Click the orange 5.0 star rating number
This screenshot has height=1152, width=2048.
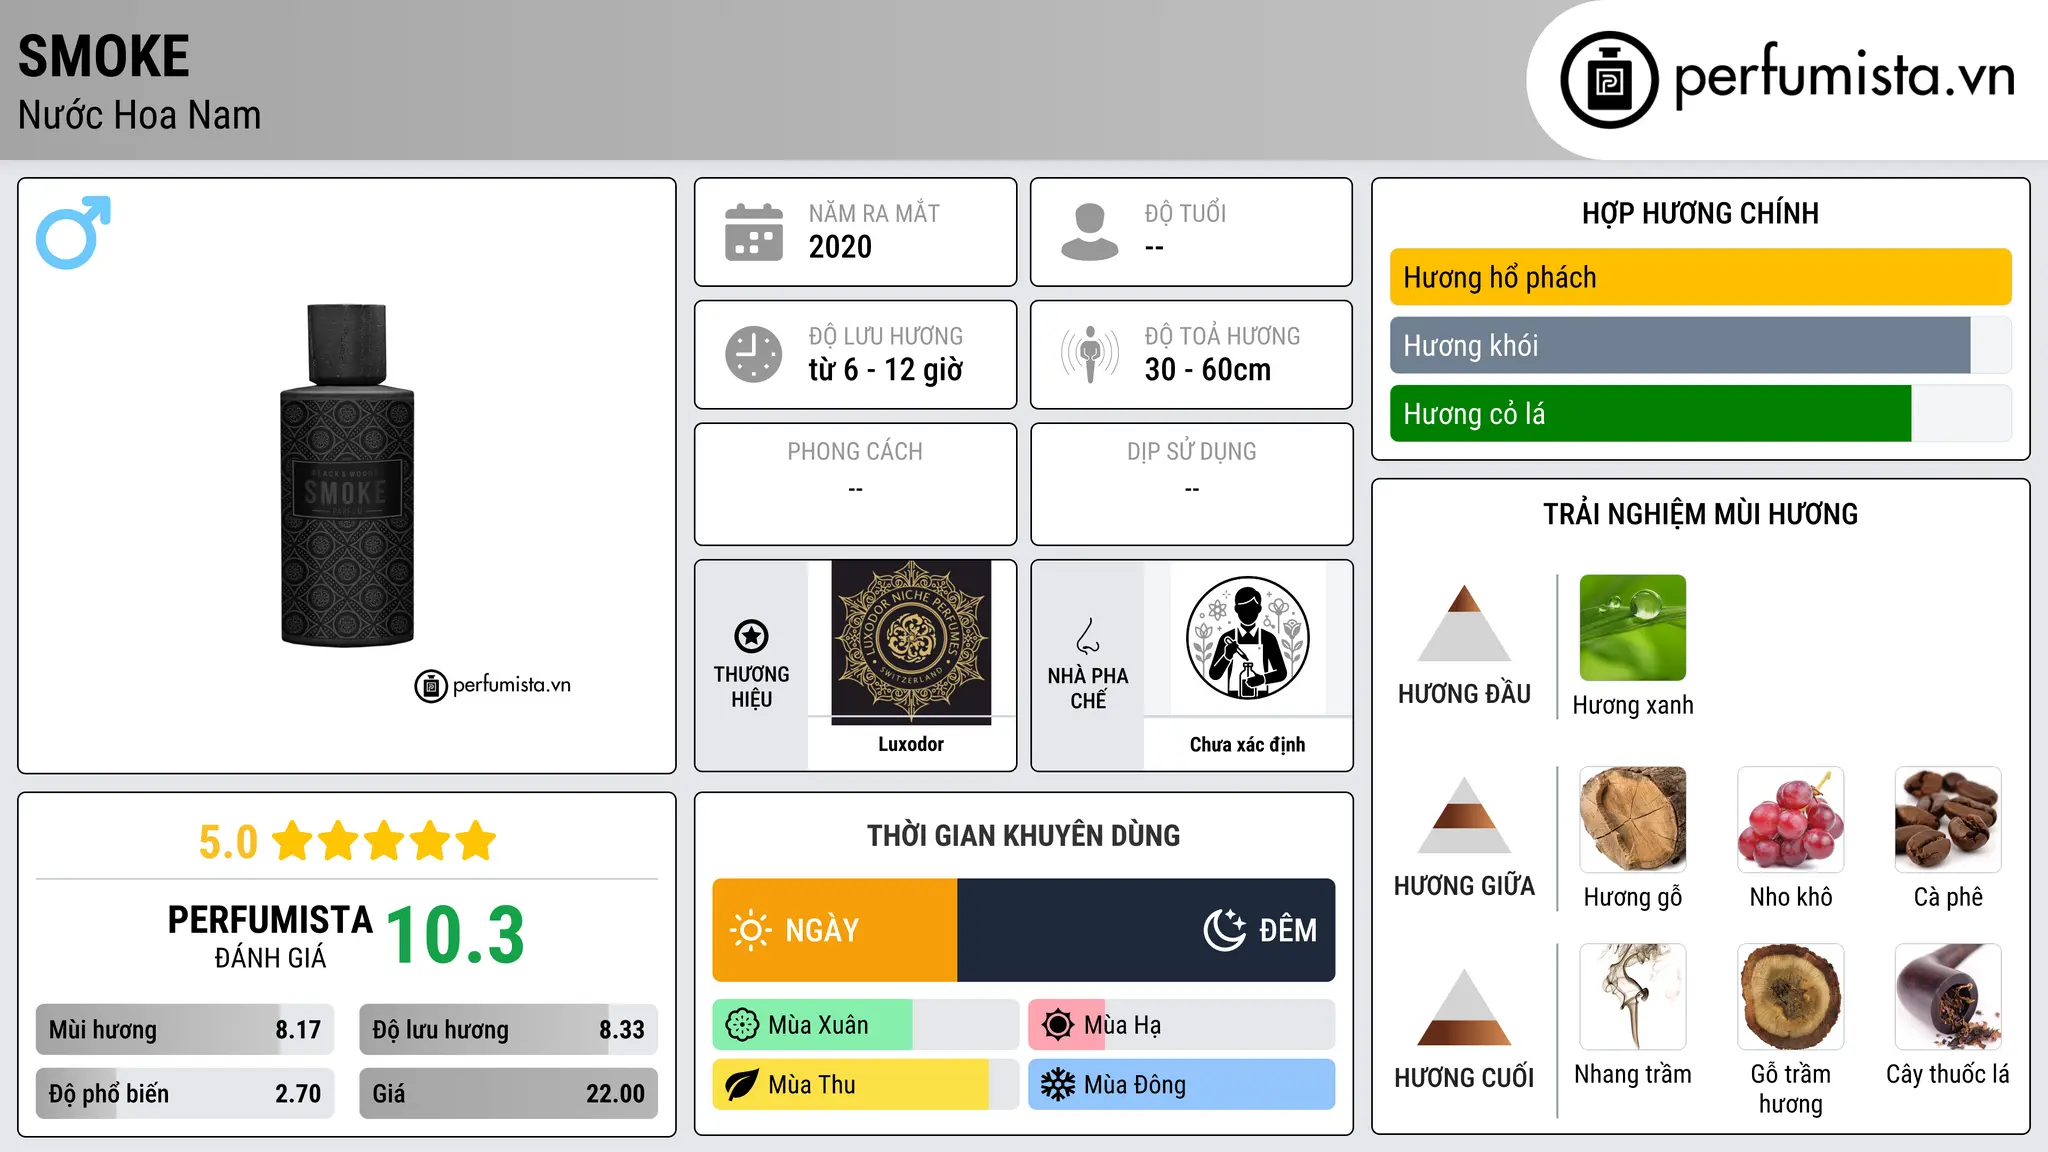click(228, 842)
